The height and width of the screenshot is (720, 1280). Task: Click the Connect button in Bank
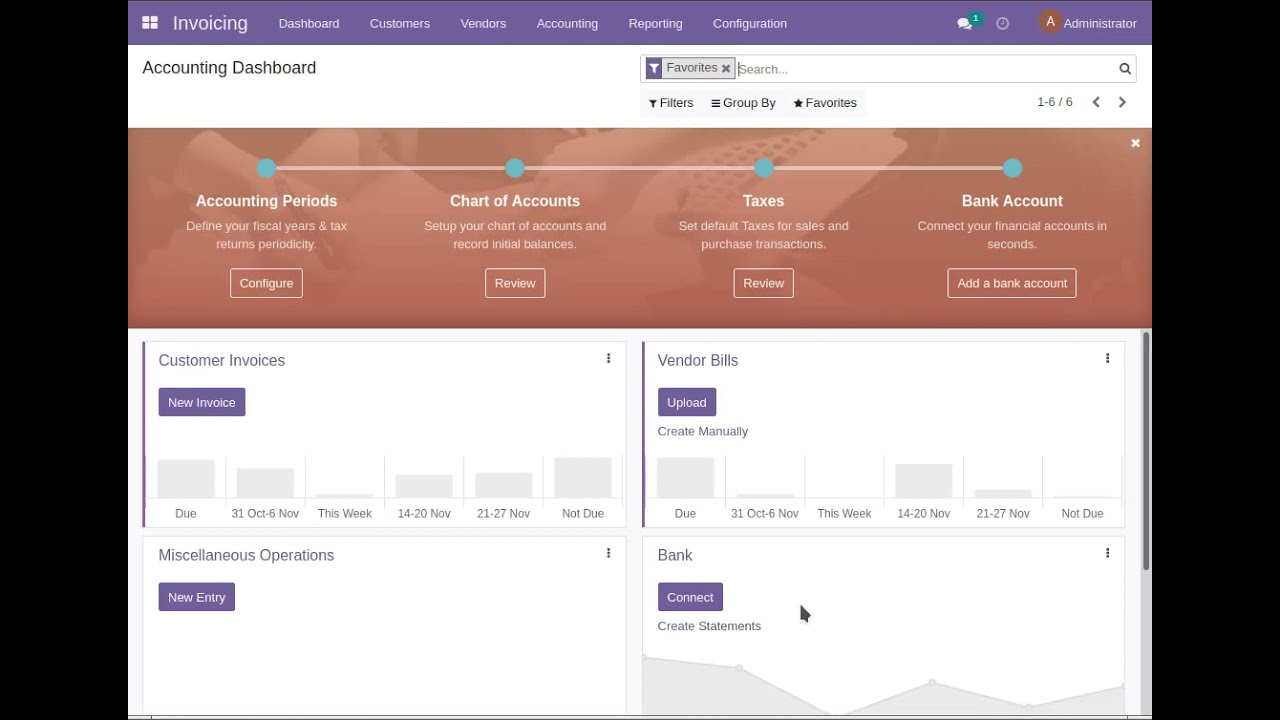pos(690,597)
